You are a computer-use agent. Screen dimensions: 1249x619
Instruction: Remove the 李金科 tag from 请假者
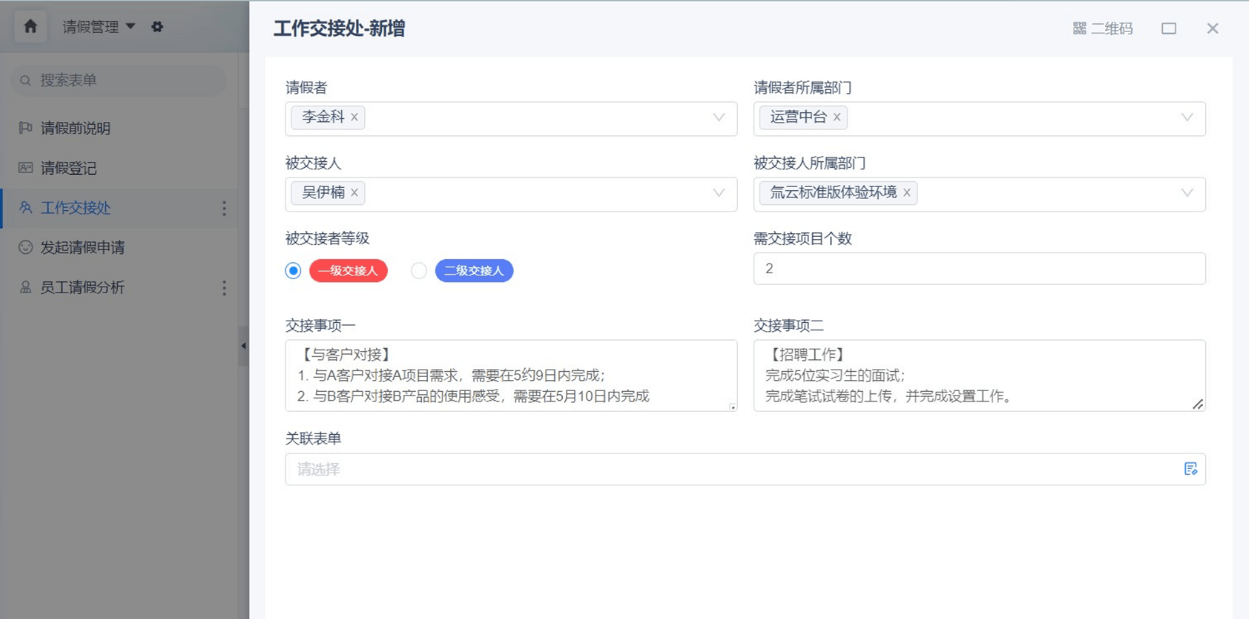(354, 117)
